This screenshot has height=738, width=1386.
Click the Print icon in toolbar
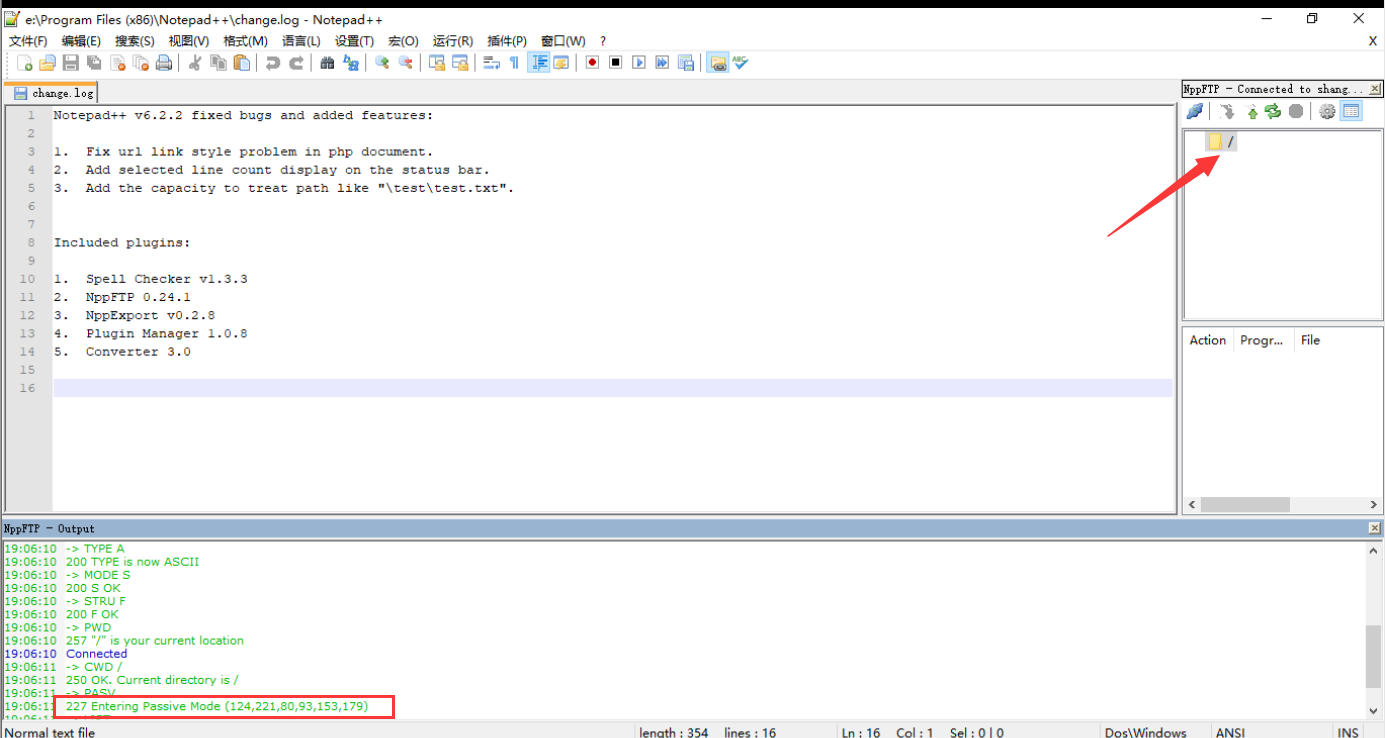(164, 63)
